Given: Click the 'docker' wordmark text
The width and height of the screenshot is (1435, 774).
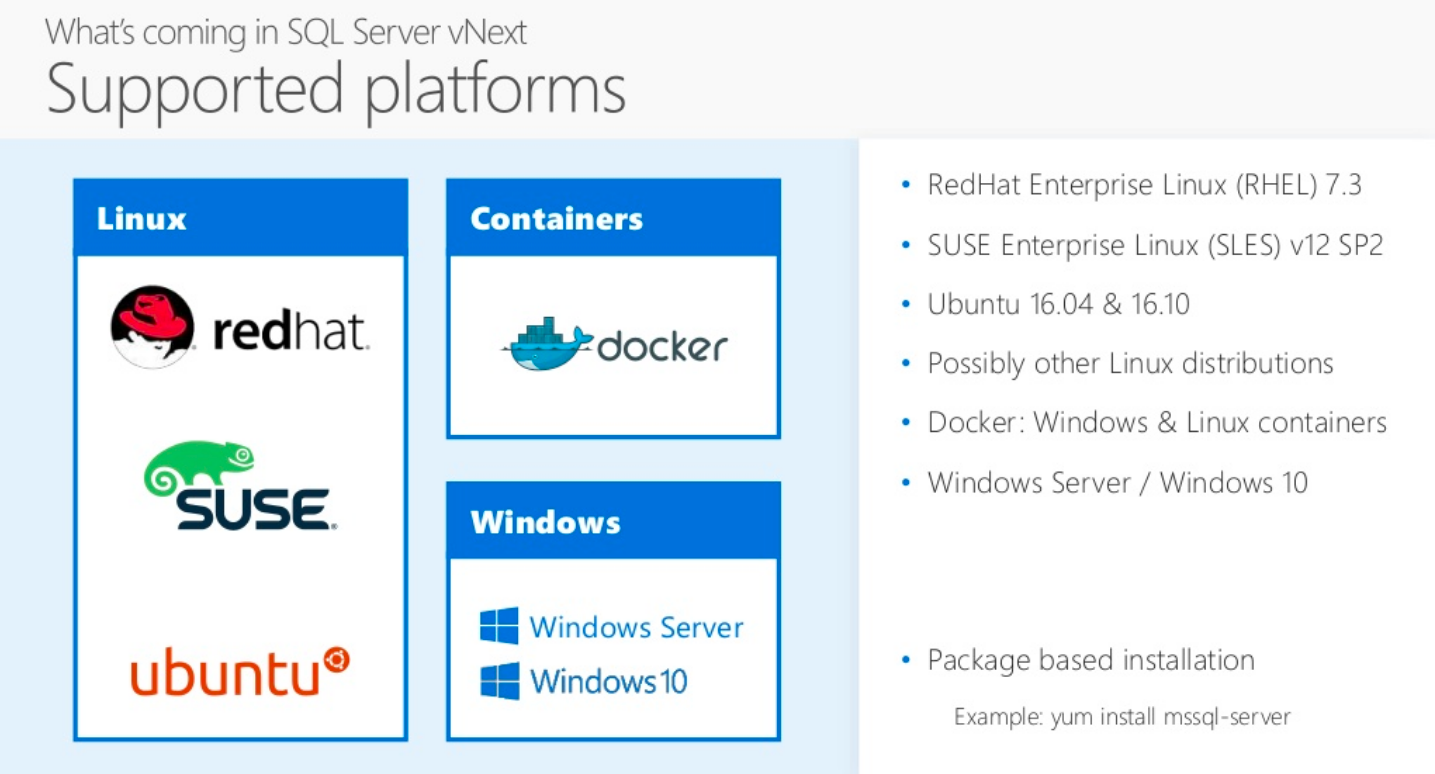Looking at the screenshot, I should (x=663, y=346).
